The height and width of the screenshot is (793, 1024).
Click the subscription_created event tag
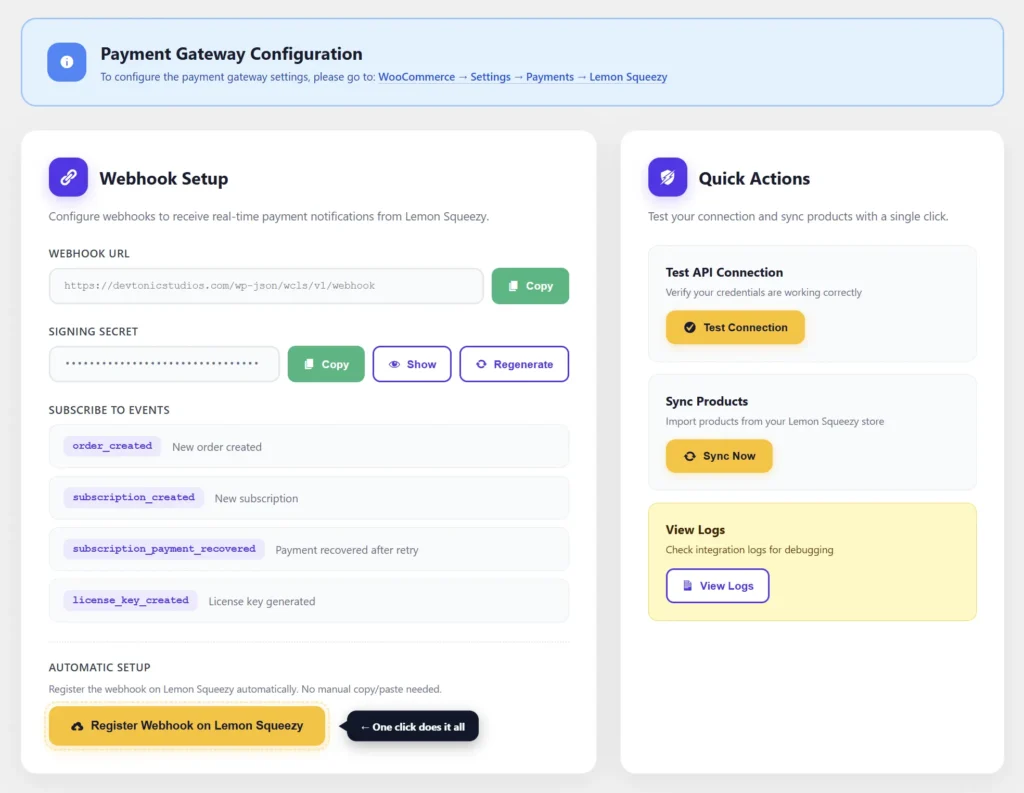pyautogui.click(x=134, y=498)
